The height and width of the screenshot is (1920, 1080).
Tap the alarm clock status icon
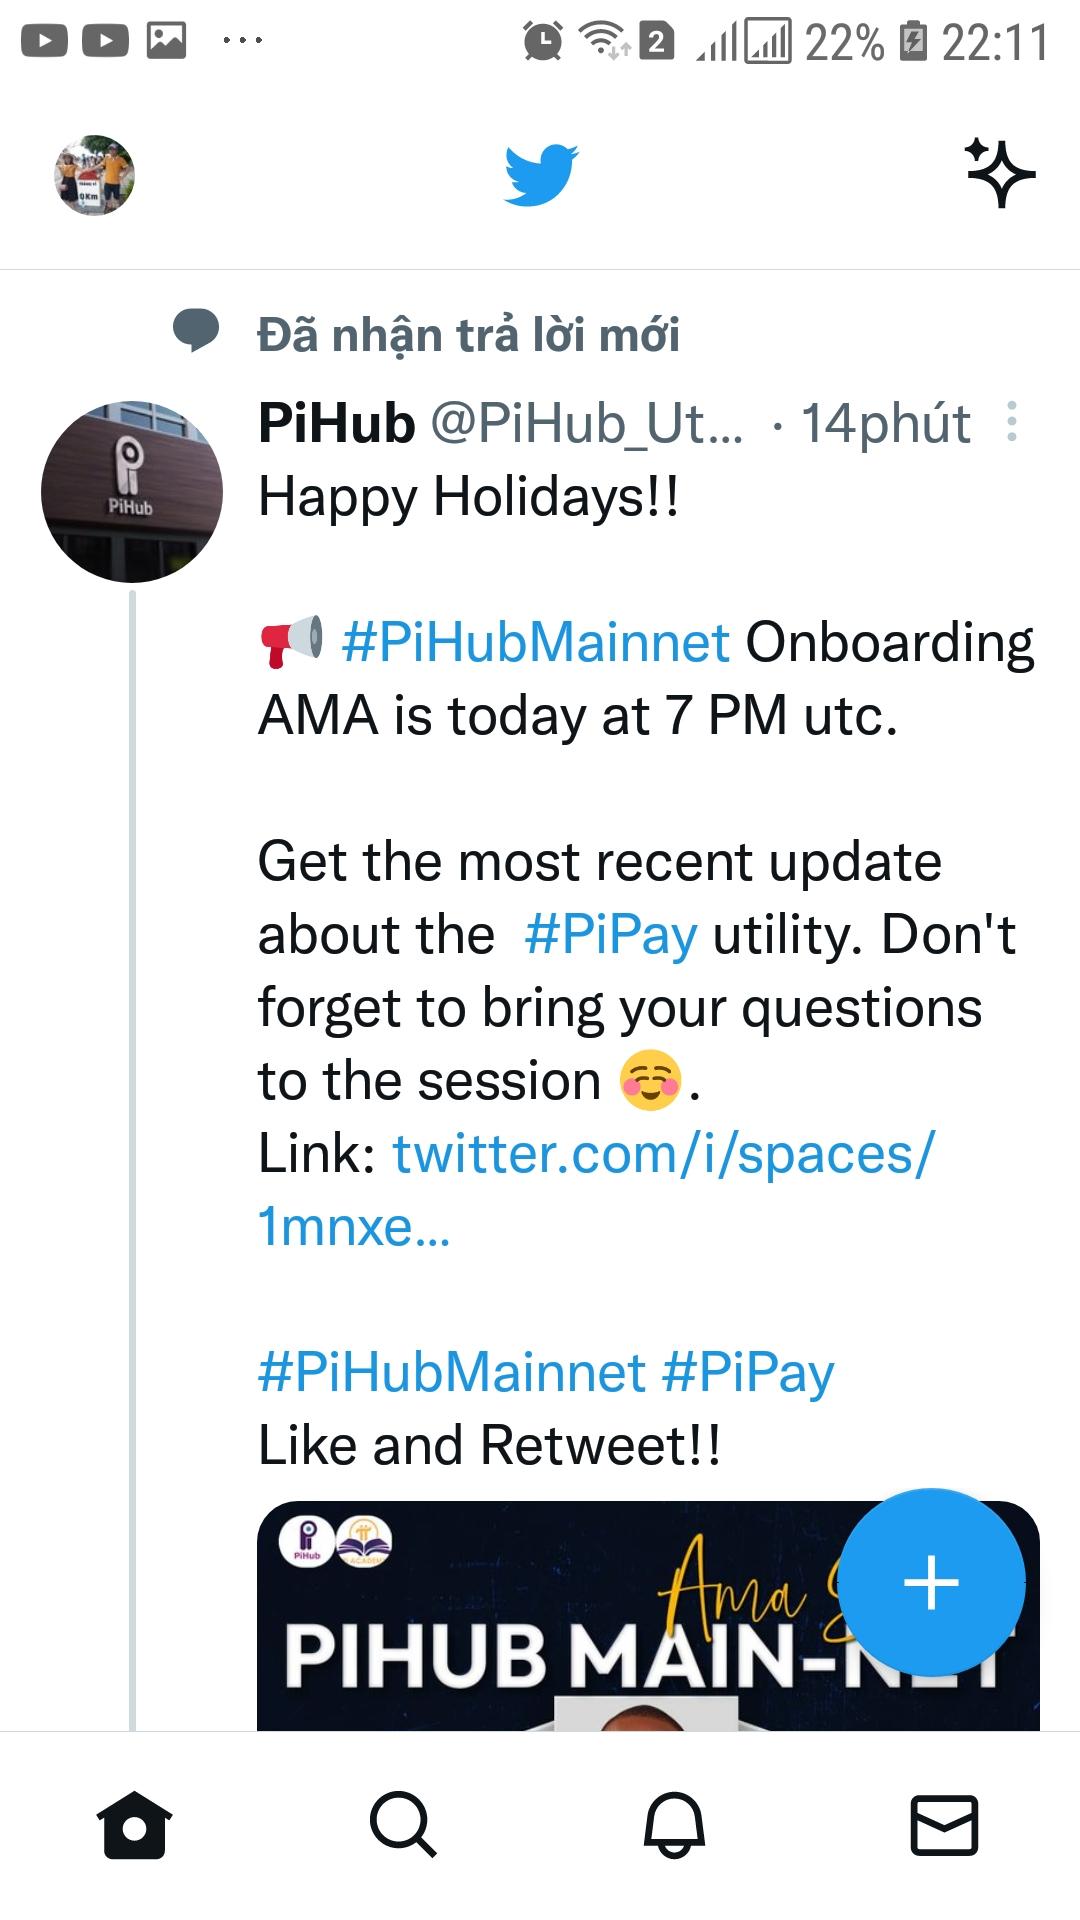coord(542,41)
